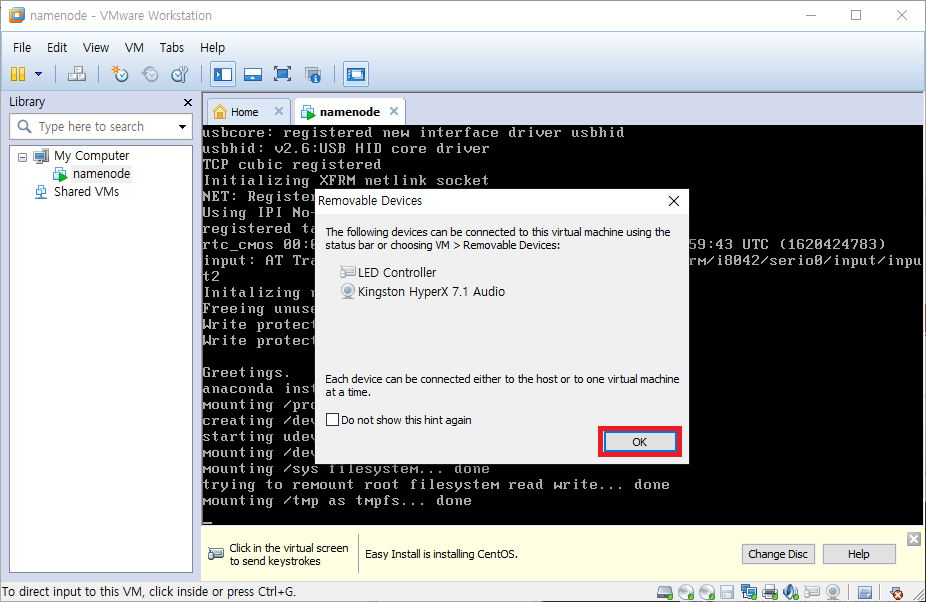Click the Shared VMs tree icon
This screenshot has height=602, width=926.
click(x=41, y=191)
